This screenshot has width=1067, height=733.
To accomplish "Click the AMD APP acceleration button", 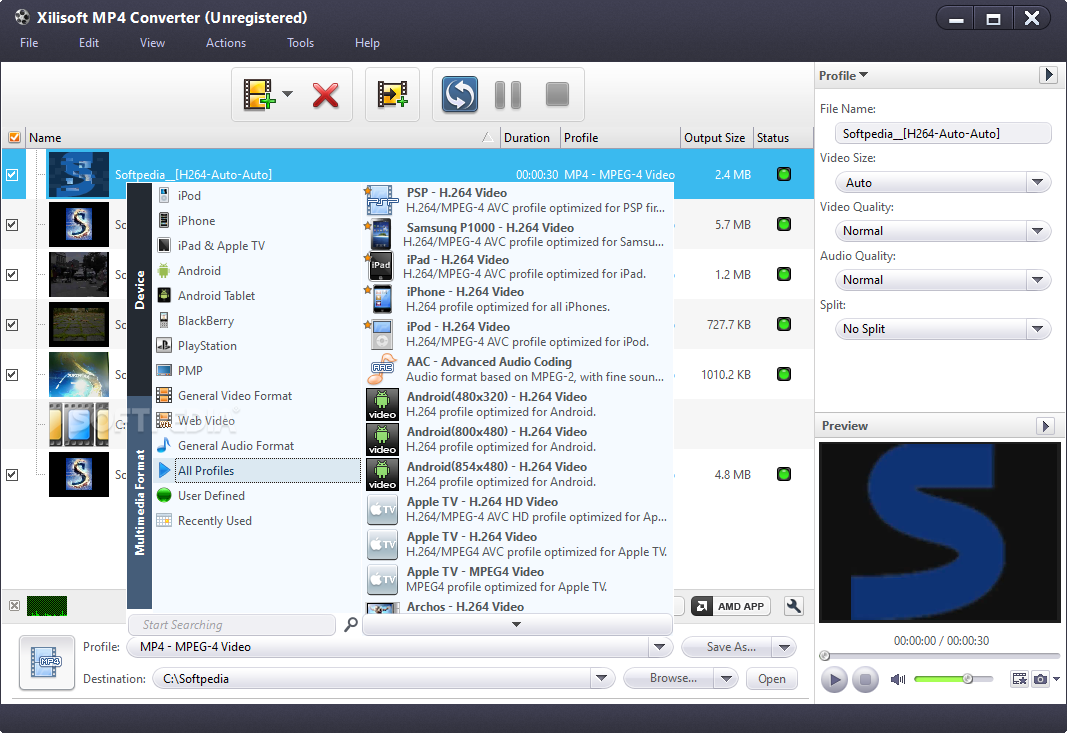I will [x=731, y=606].
